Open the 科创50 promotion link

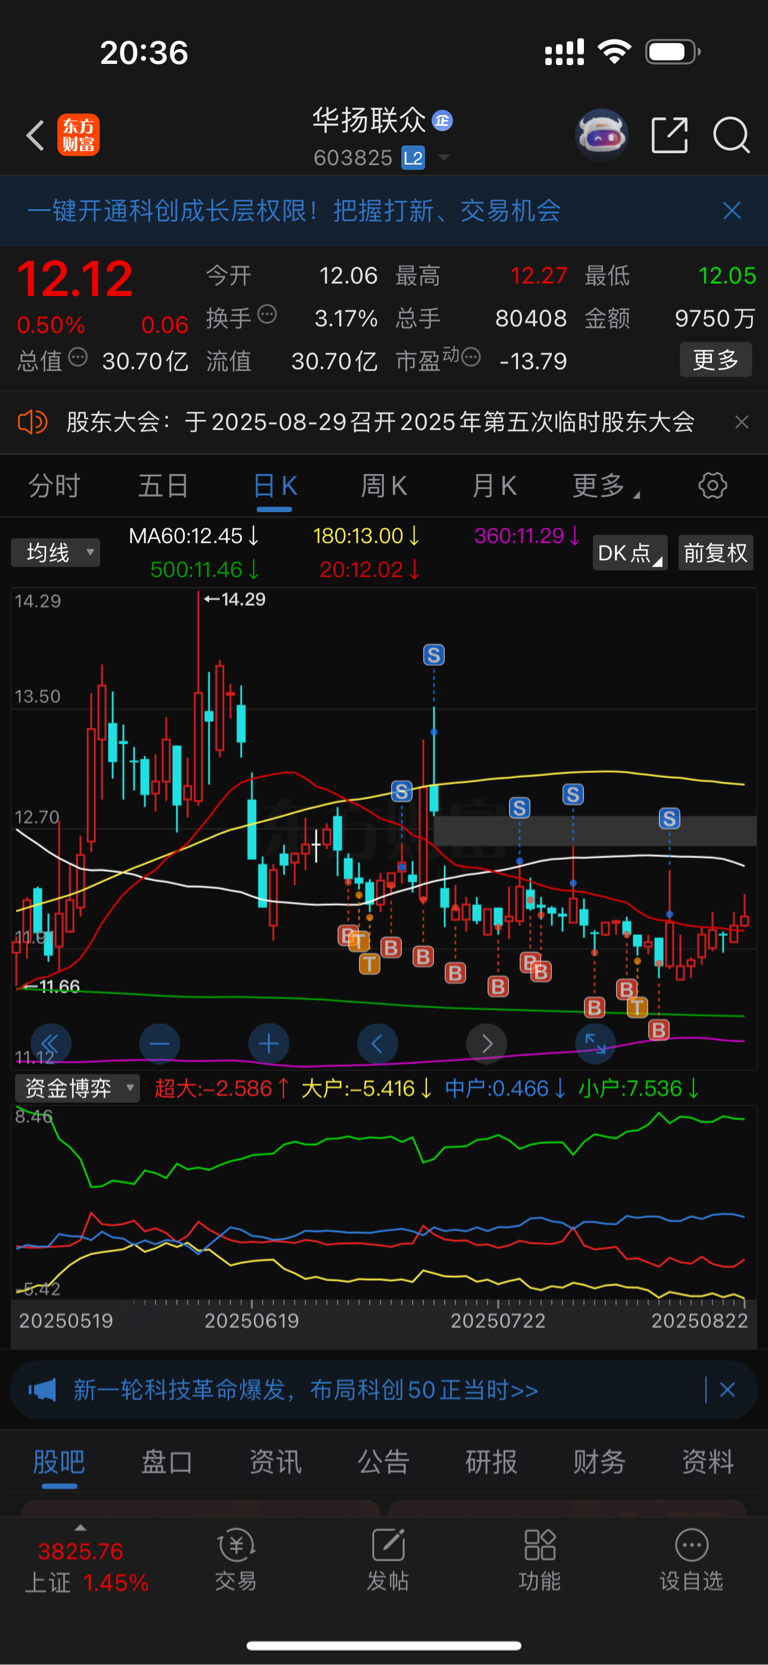coord(306,1390)
